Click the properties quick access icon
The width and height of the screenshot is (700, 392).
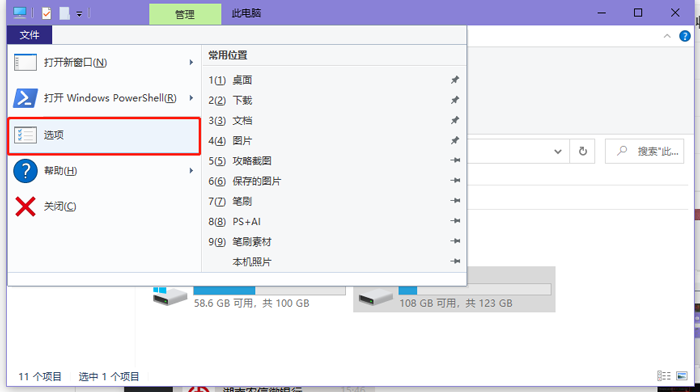click(x=46, y=13)
